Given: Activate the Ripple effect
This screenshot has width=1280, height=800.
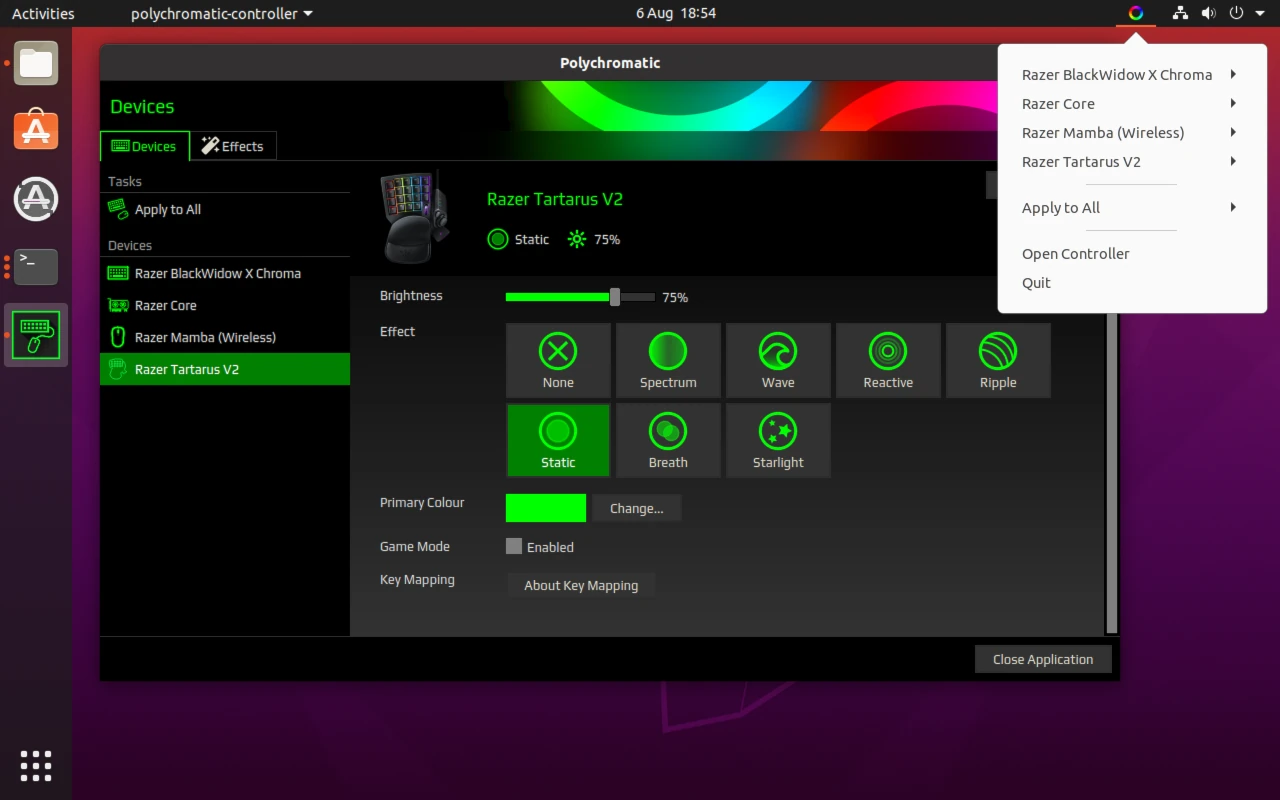Looking at the screenshot, I should [x=998, y=360].
